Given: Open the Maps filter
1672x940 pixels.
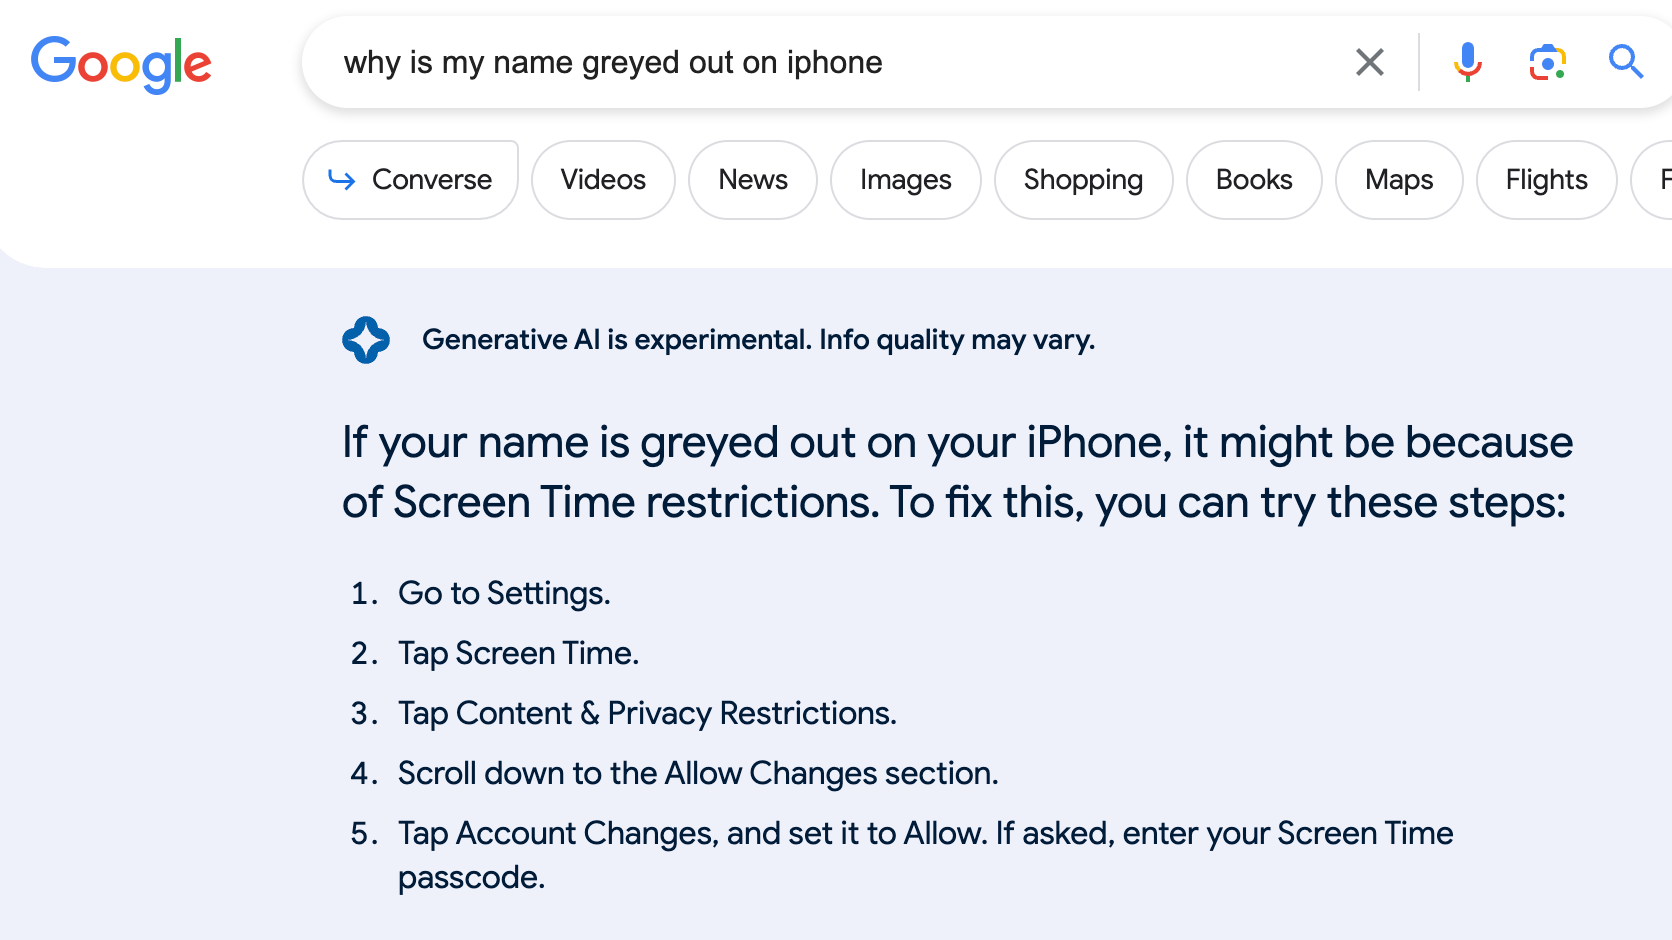Looking at the screenshot, I should tap(1399, 180).
